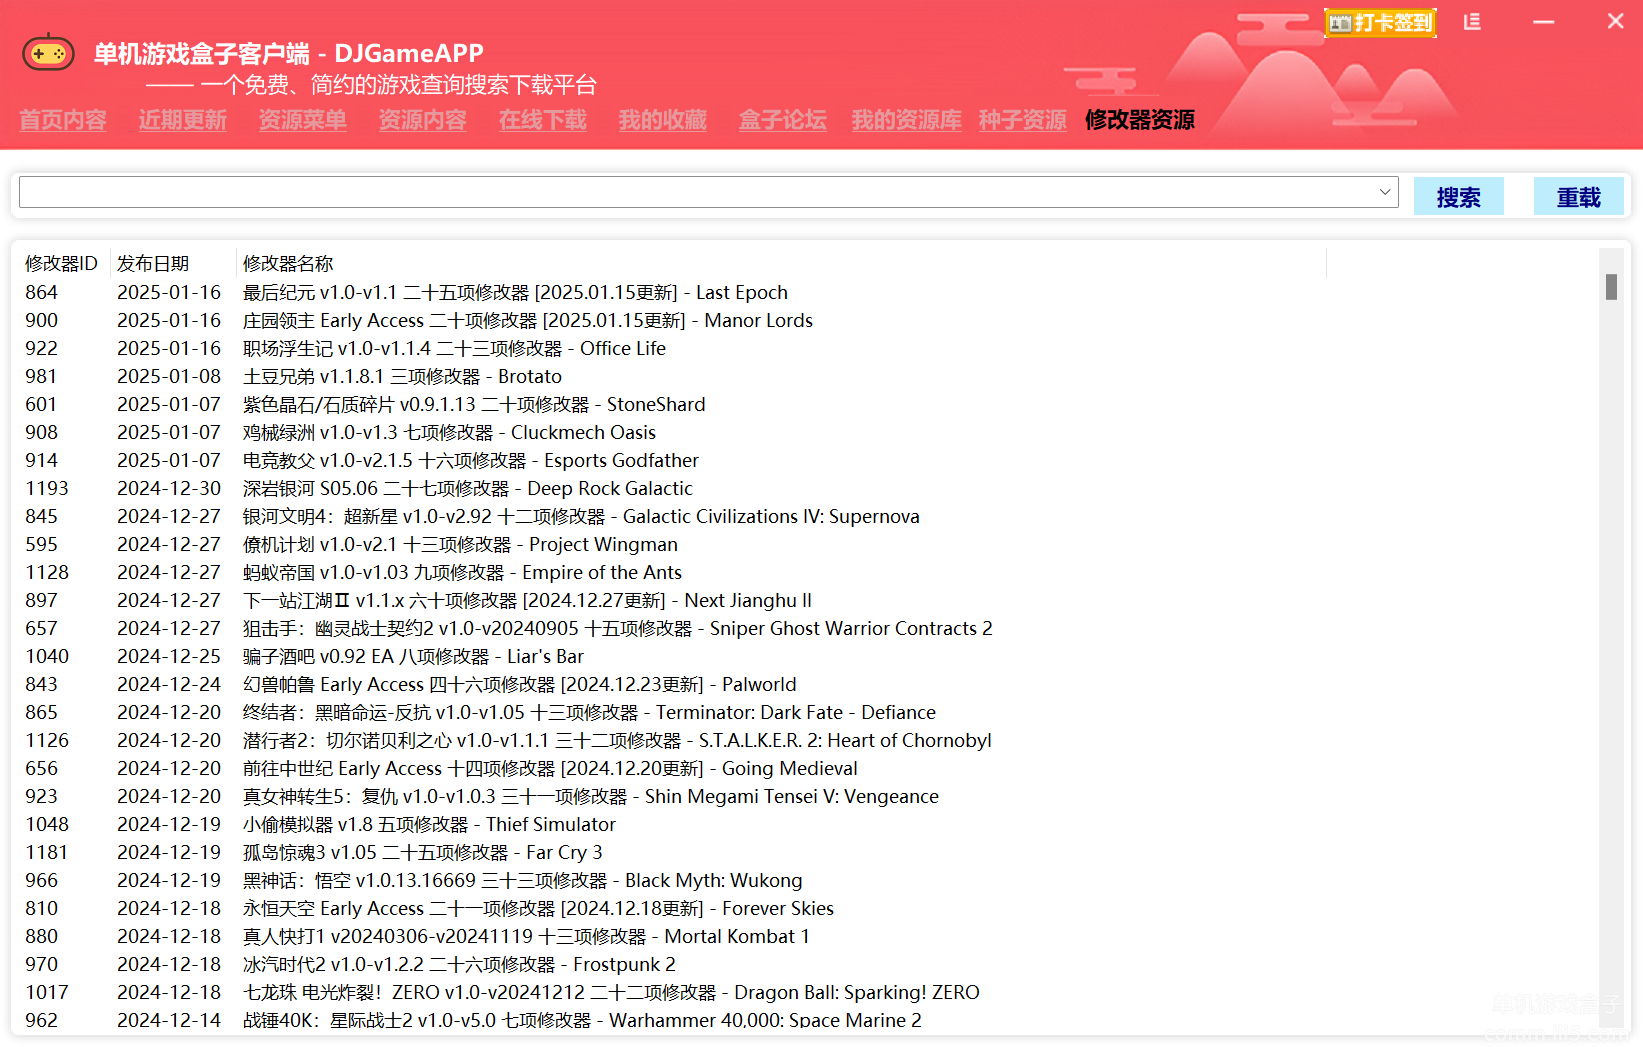Click trainer ID 1040 cell

click(47, 656)
